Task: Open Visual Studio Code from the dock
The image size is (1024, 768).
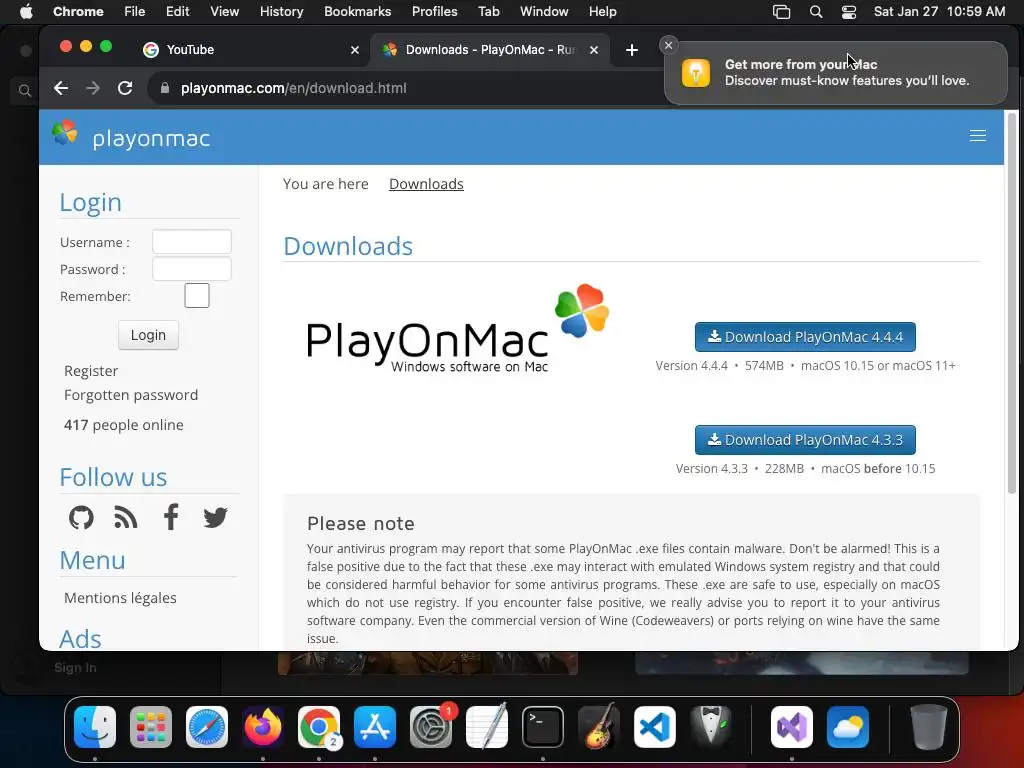Action: 654,727
